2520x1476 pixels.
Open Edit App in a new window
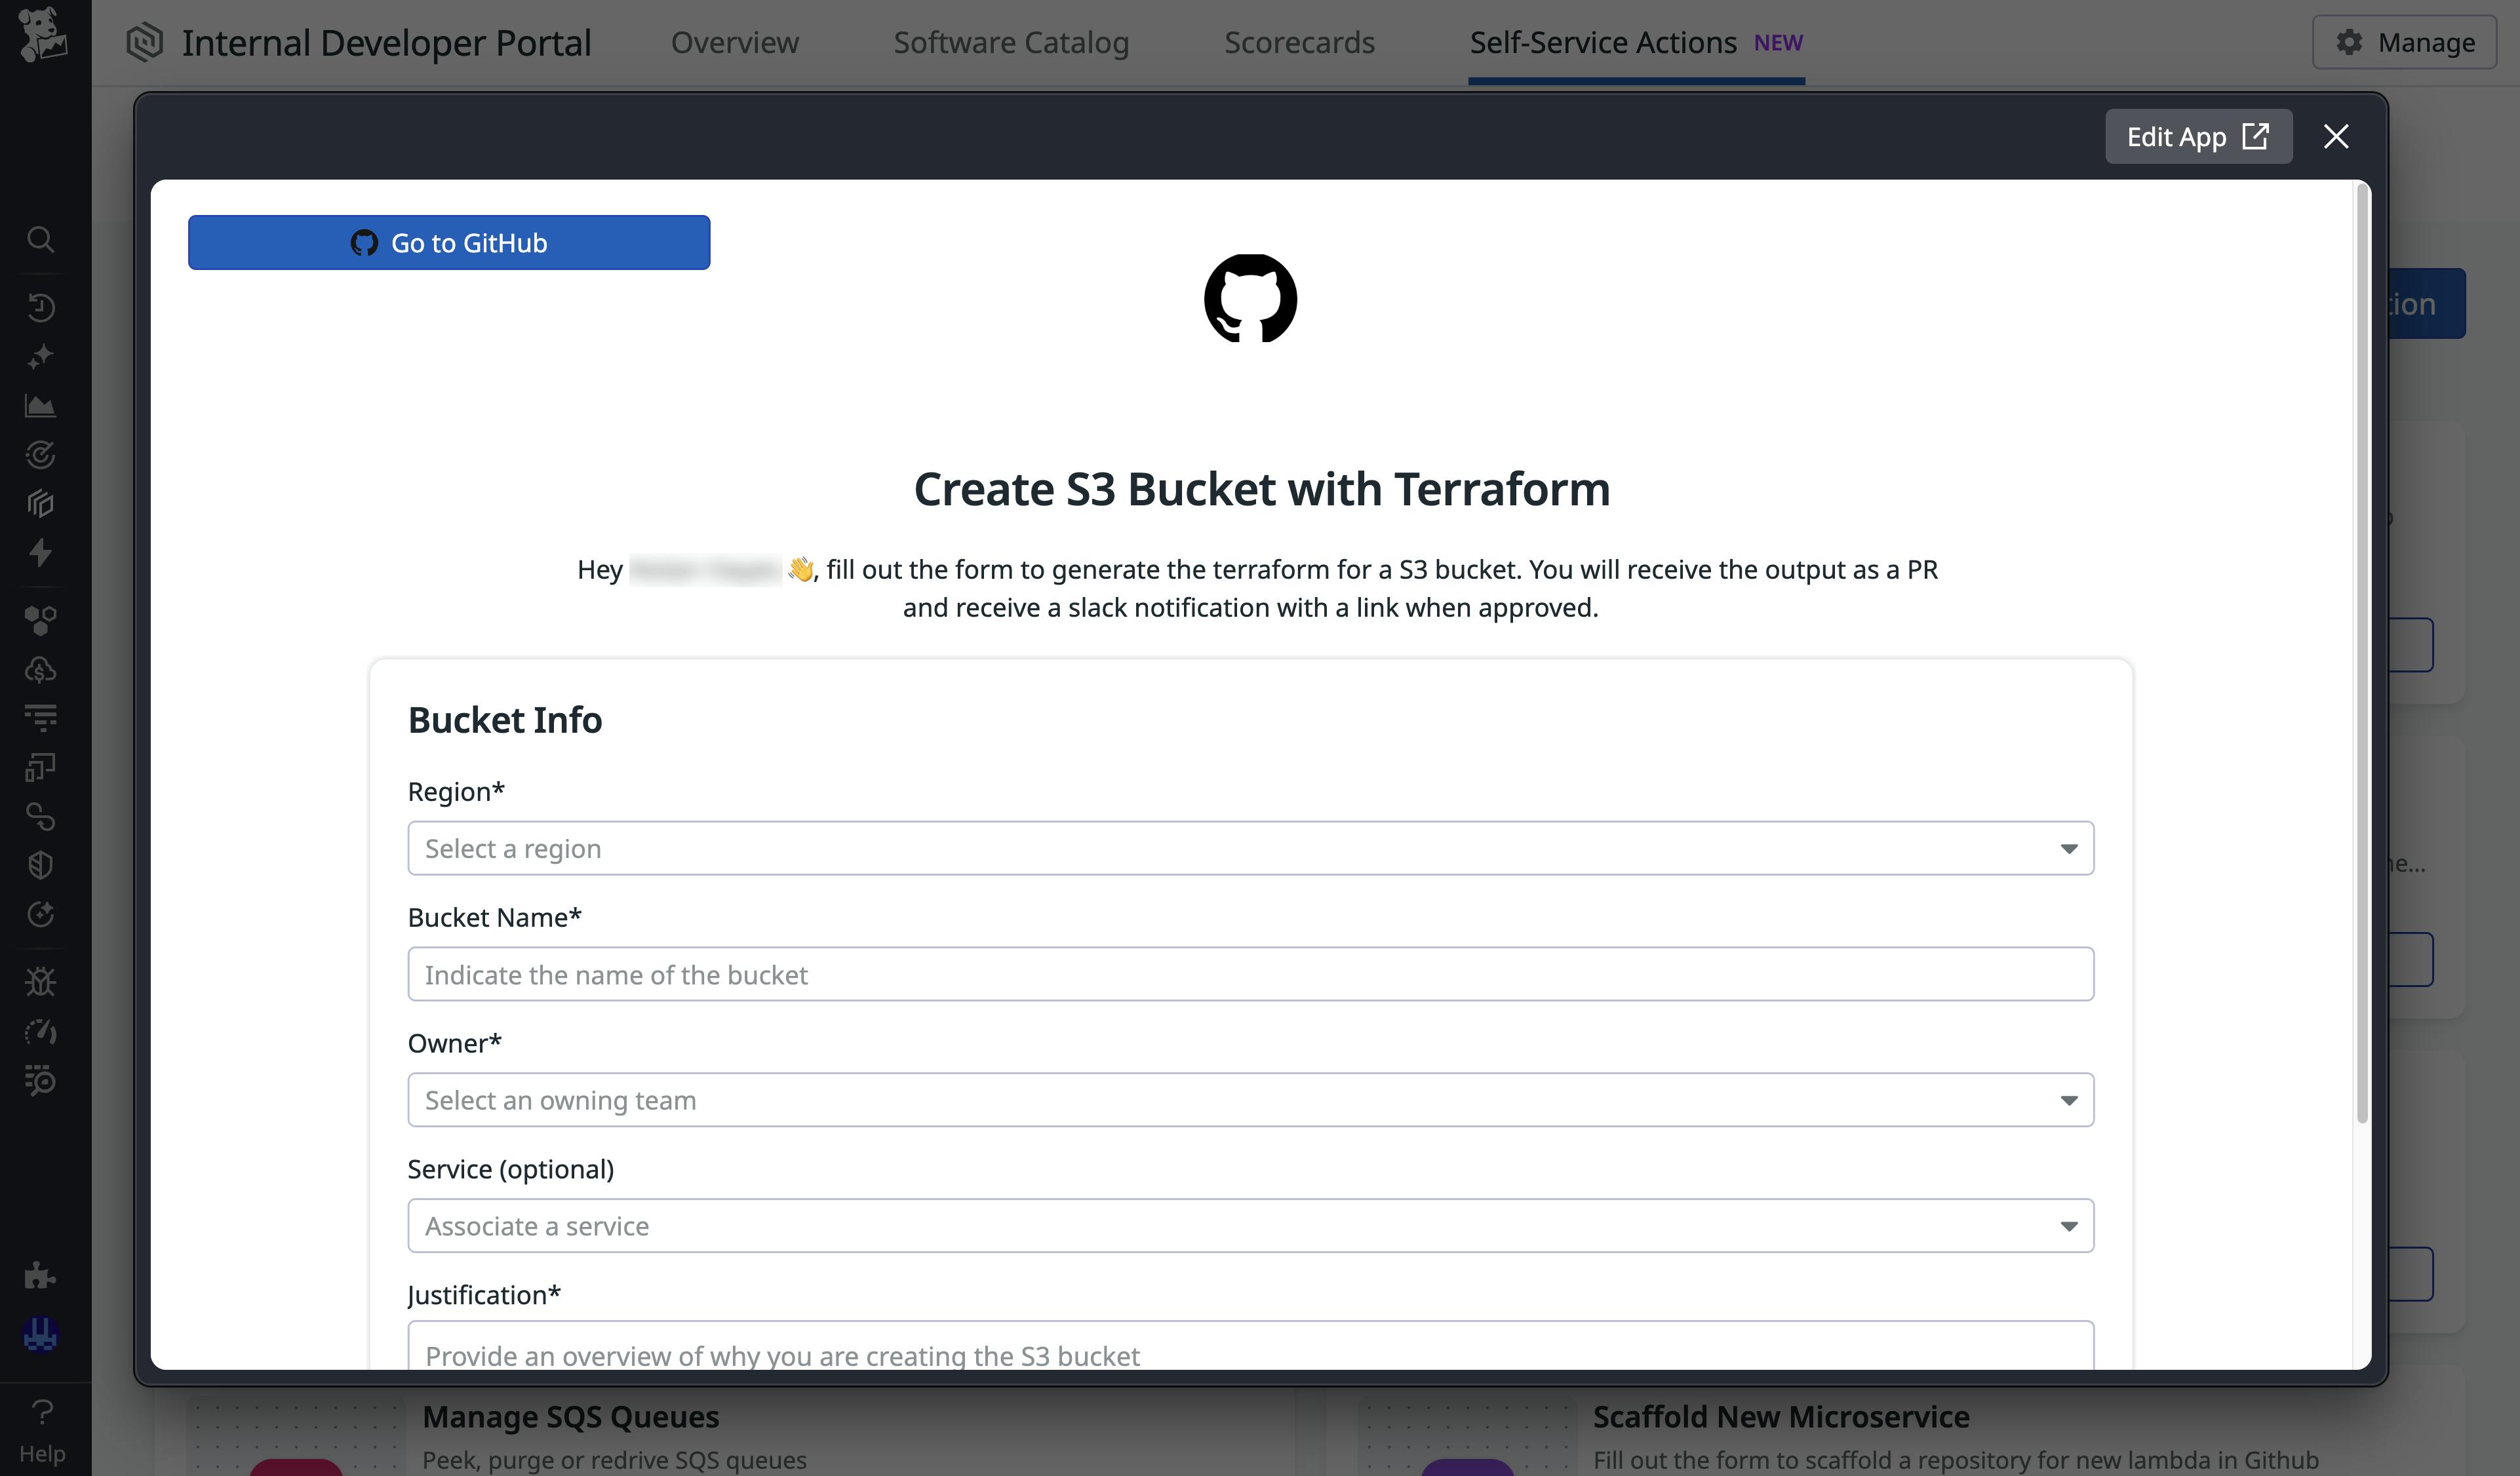tap(2198, 136)
